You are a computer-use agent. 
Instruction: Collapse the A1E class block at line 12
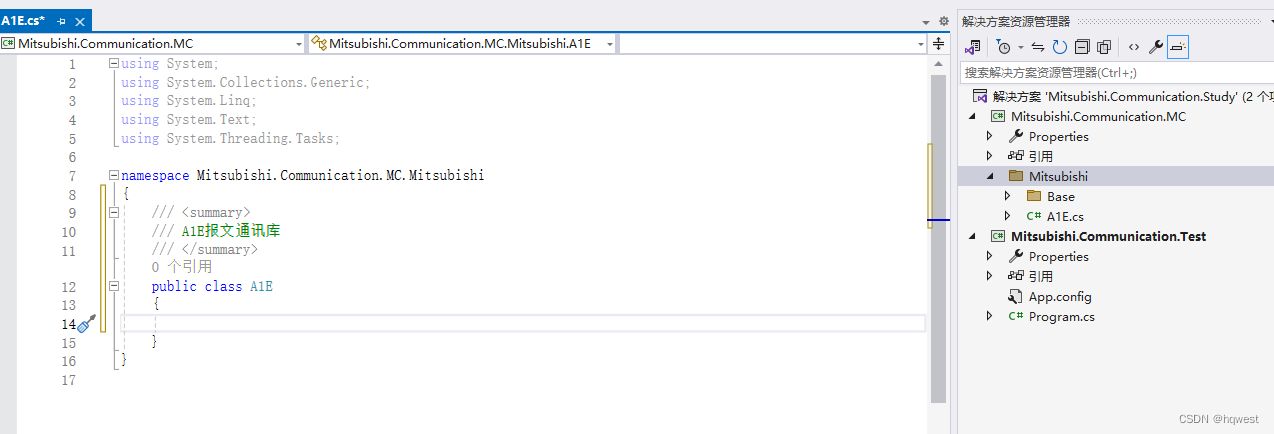(x=112, y=287)
